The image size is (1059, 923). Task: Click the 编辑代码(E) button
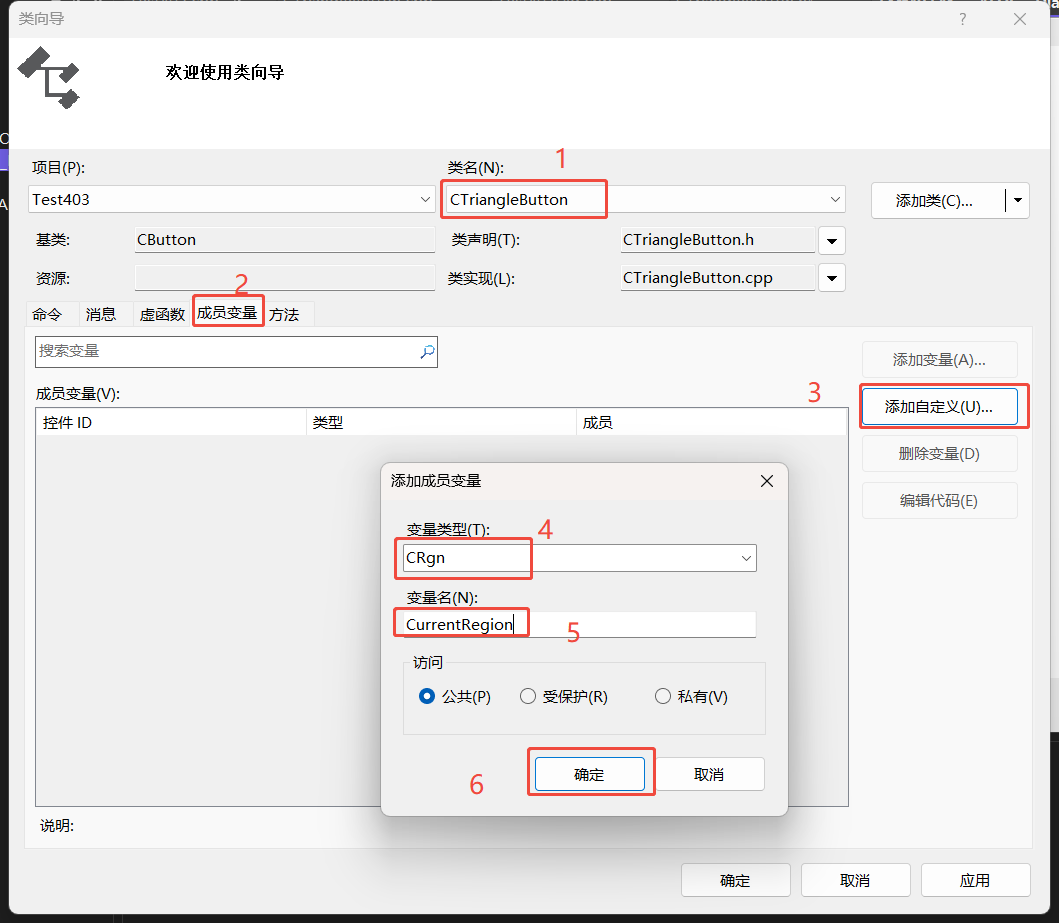coord(939,500)
